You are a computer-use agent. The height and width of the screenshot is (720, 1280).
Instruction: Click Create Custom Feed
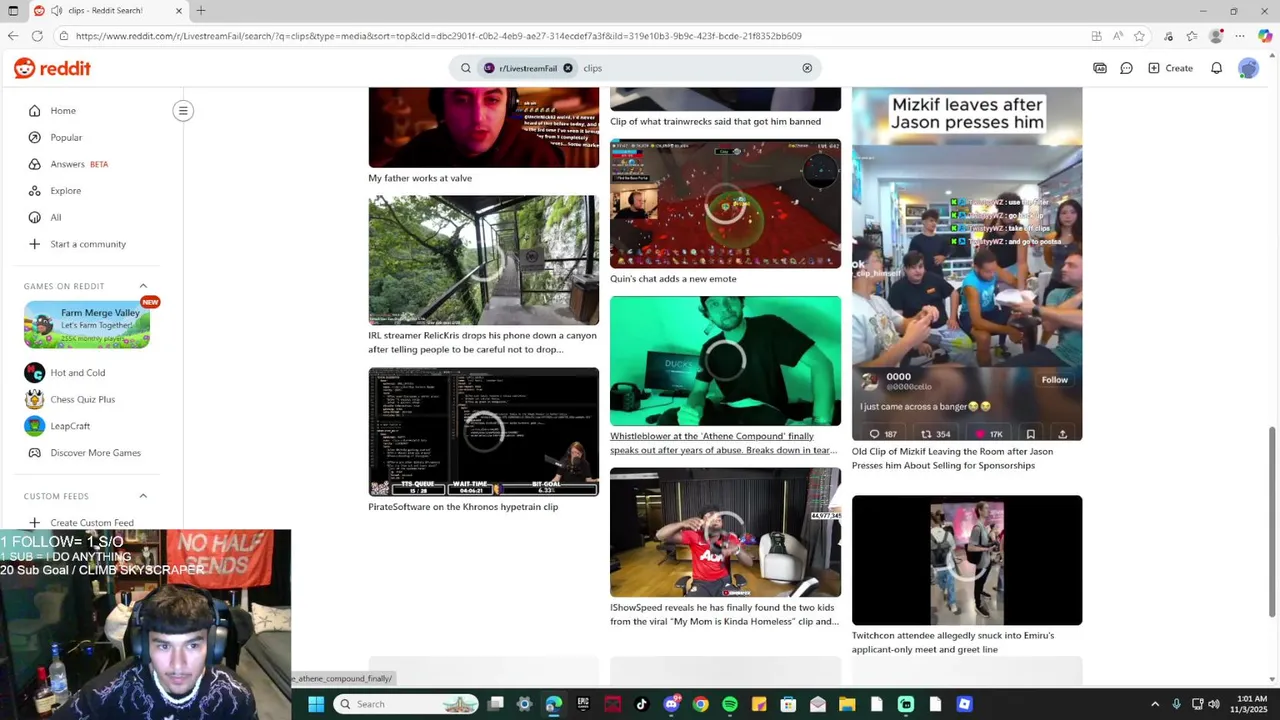(92, 523)
